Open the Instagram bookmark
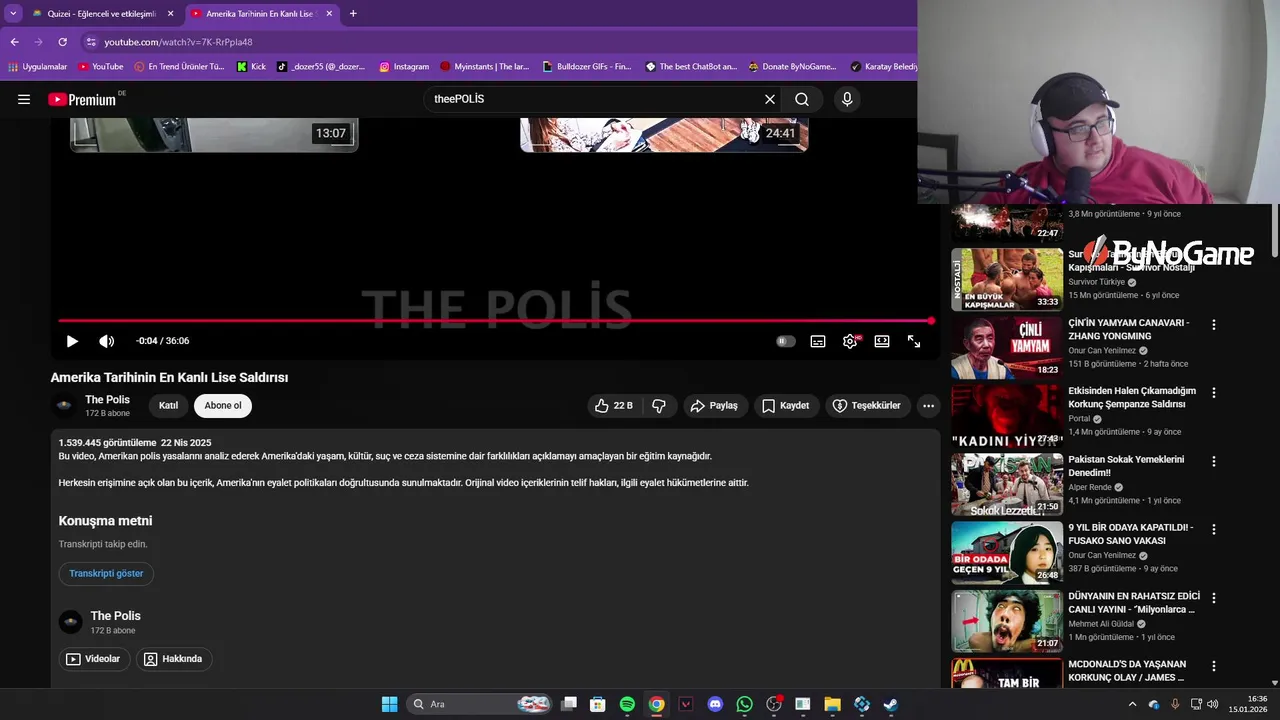The width and height of the screenshot is (1280, 720). [x=403, y=67]
